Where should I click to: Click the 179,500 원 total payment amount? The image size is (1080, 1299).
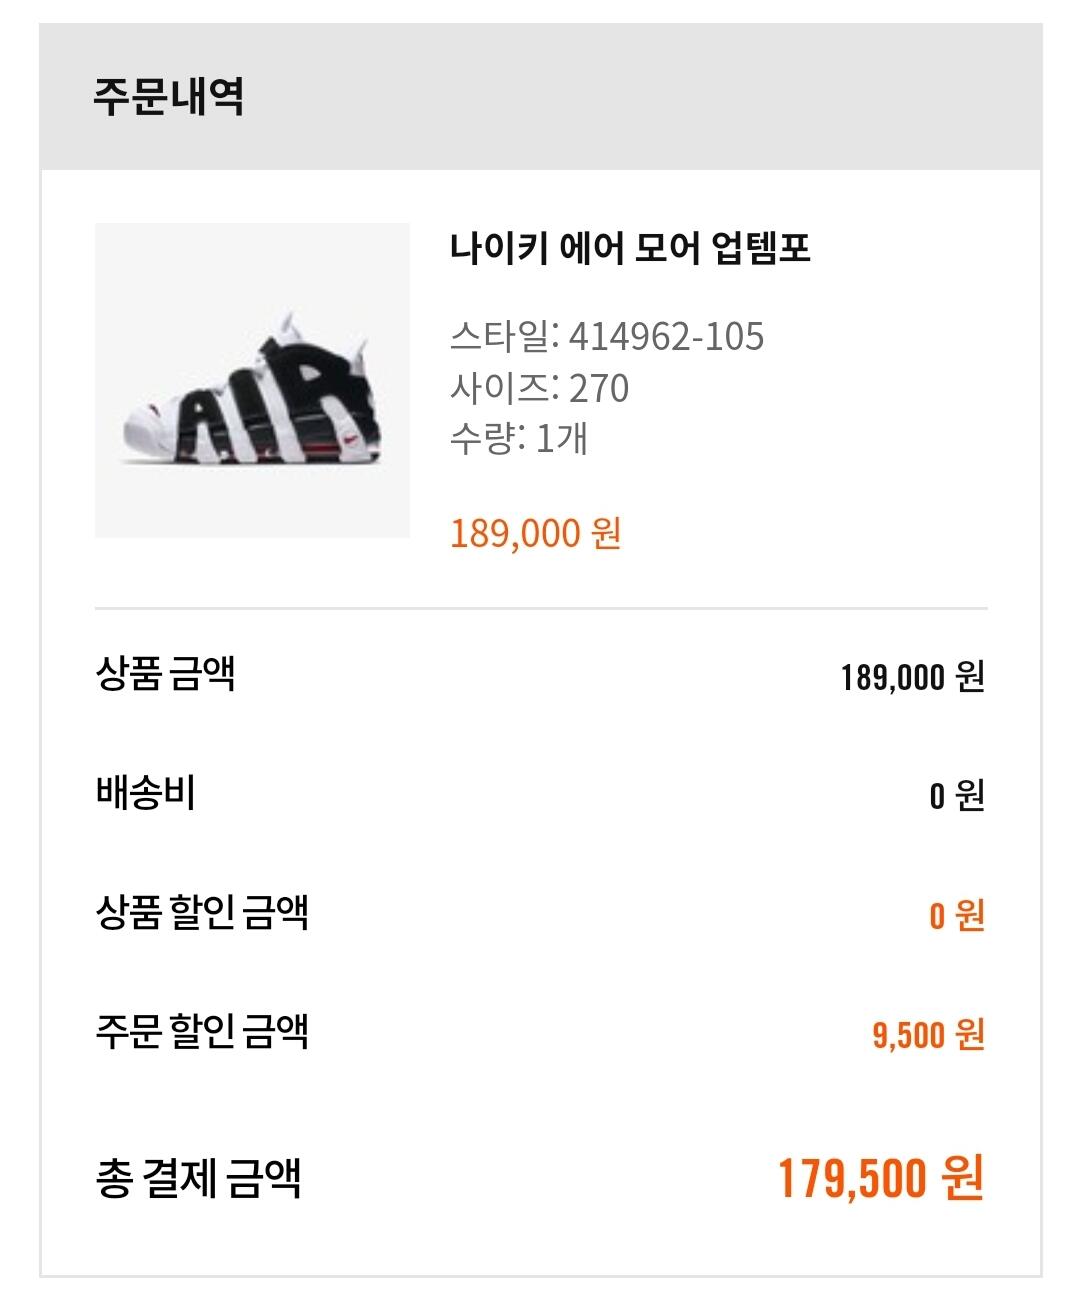[x=880, y=1178]
